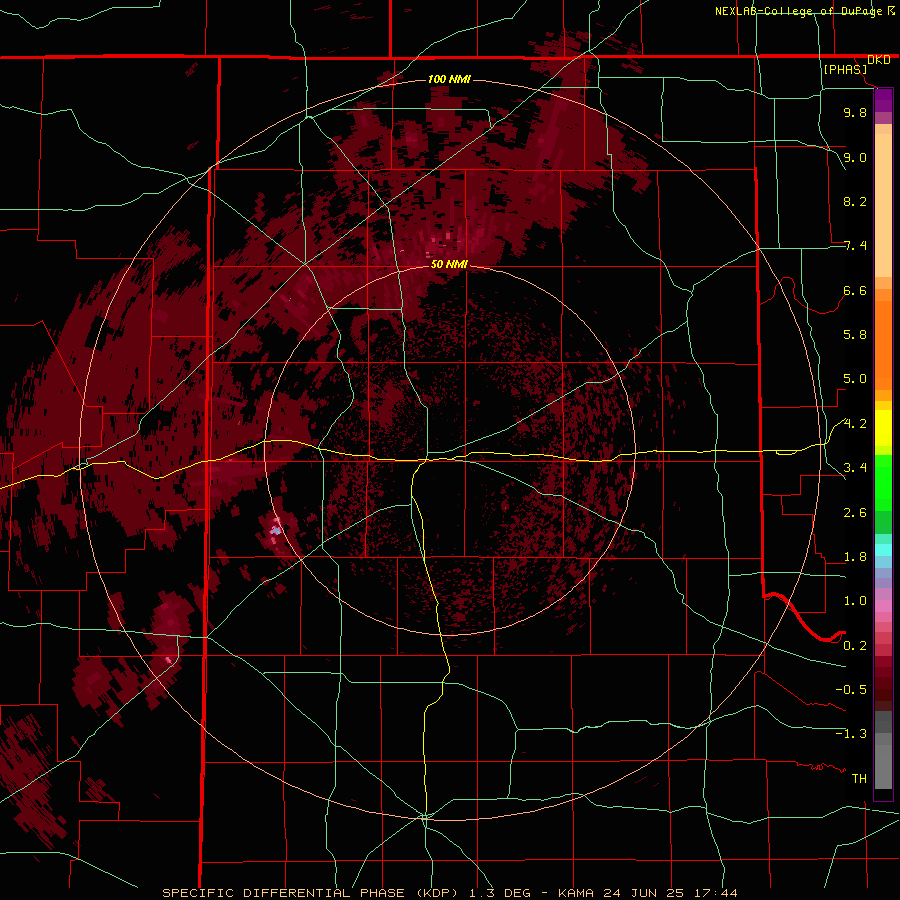Click the 8.2 legend value
This screenshot has width=900, height=900.
point(855,201)
